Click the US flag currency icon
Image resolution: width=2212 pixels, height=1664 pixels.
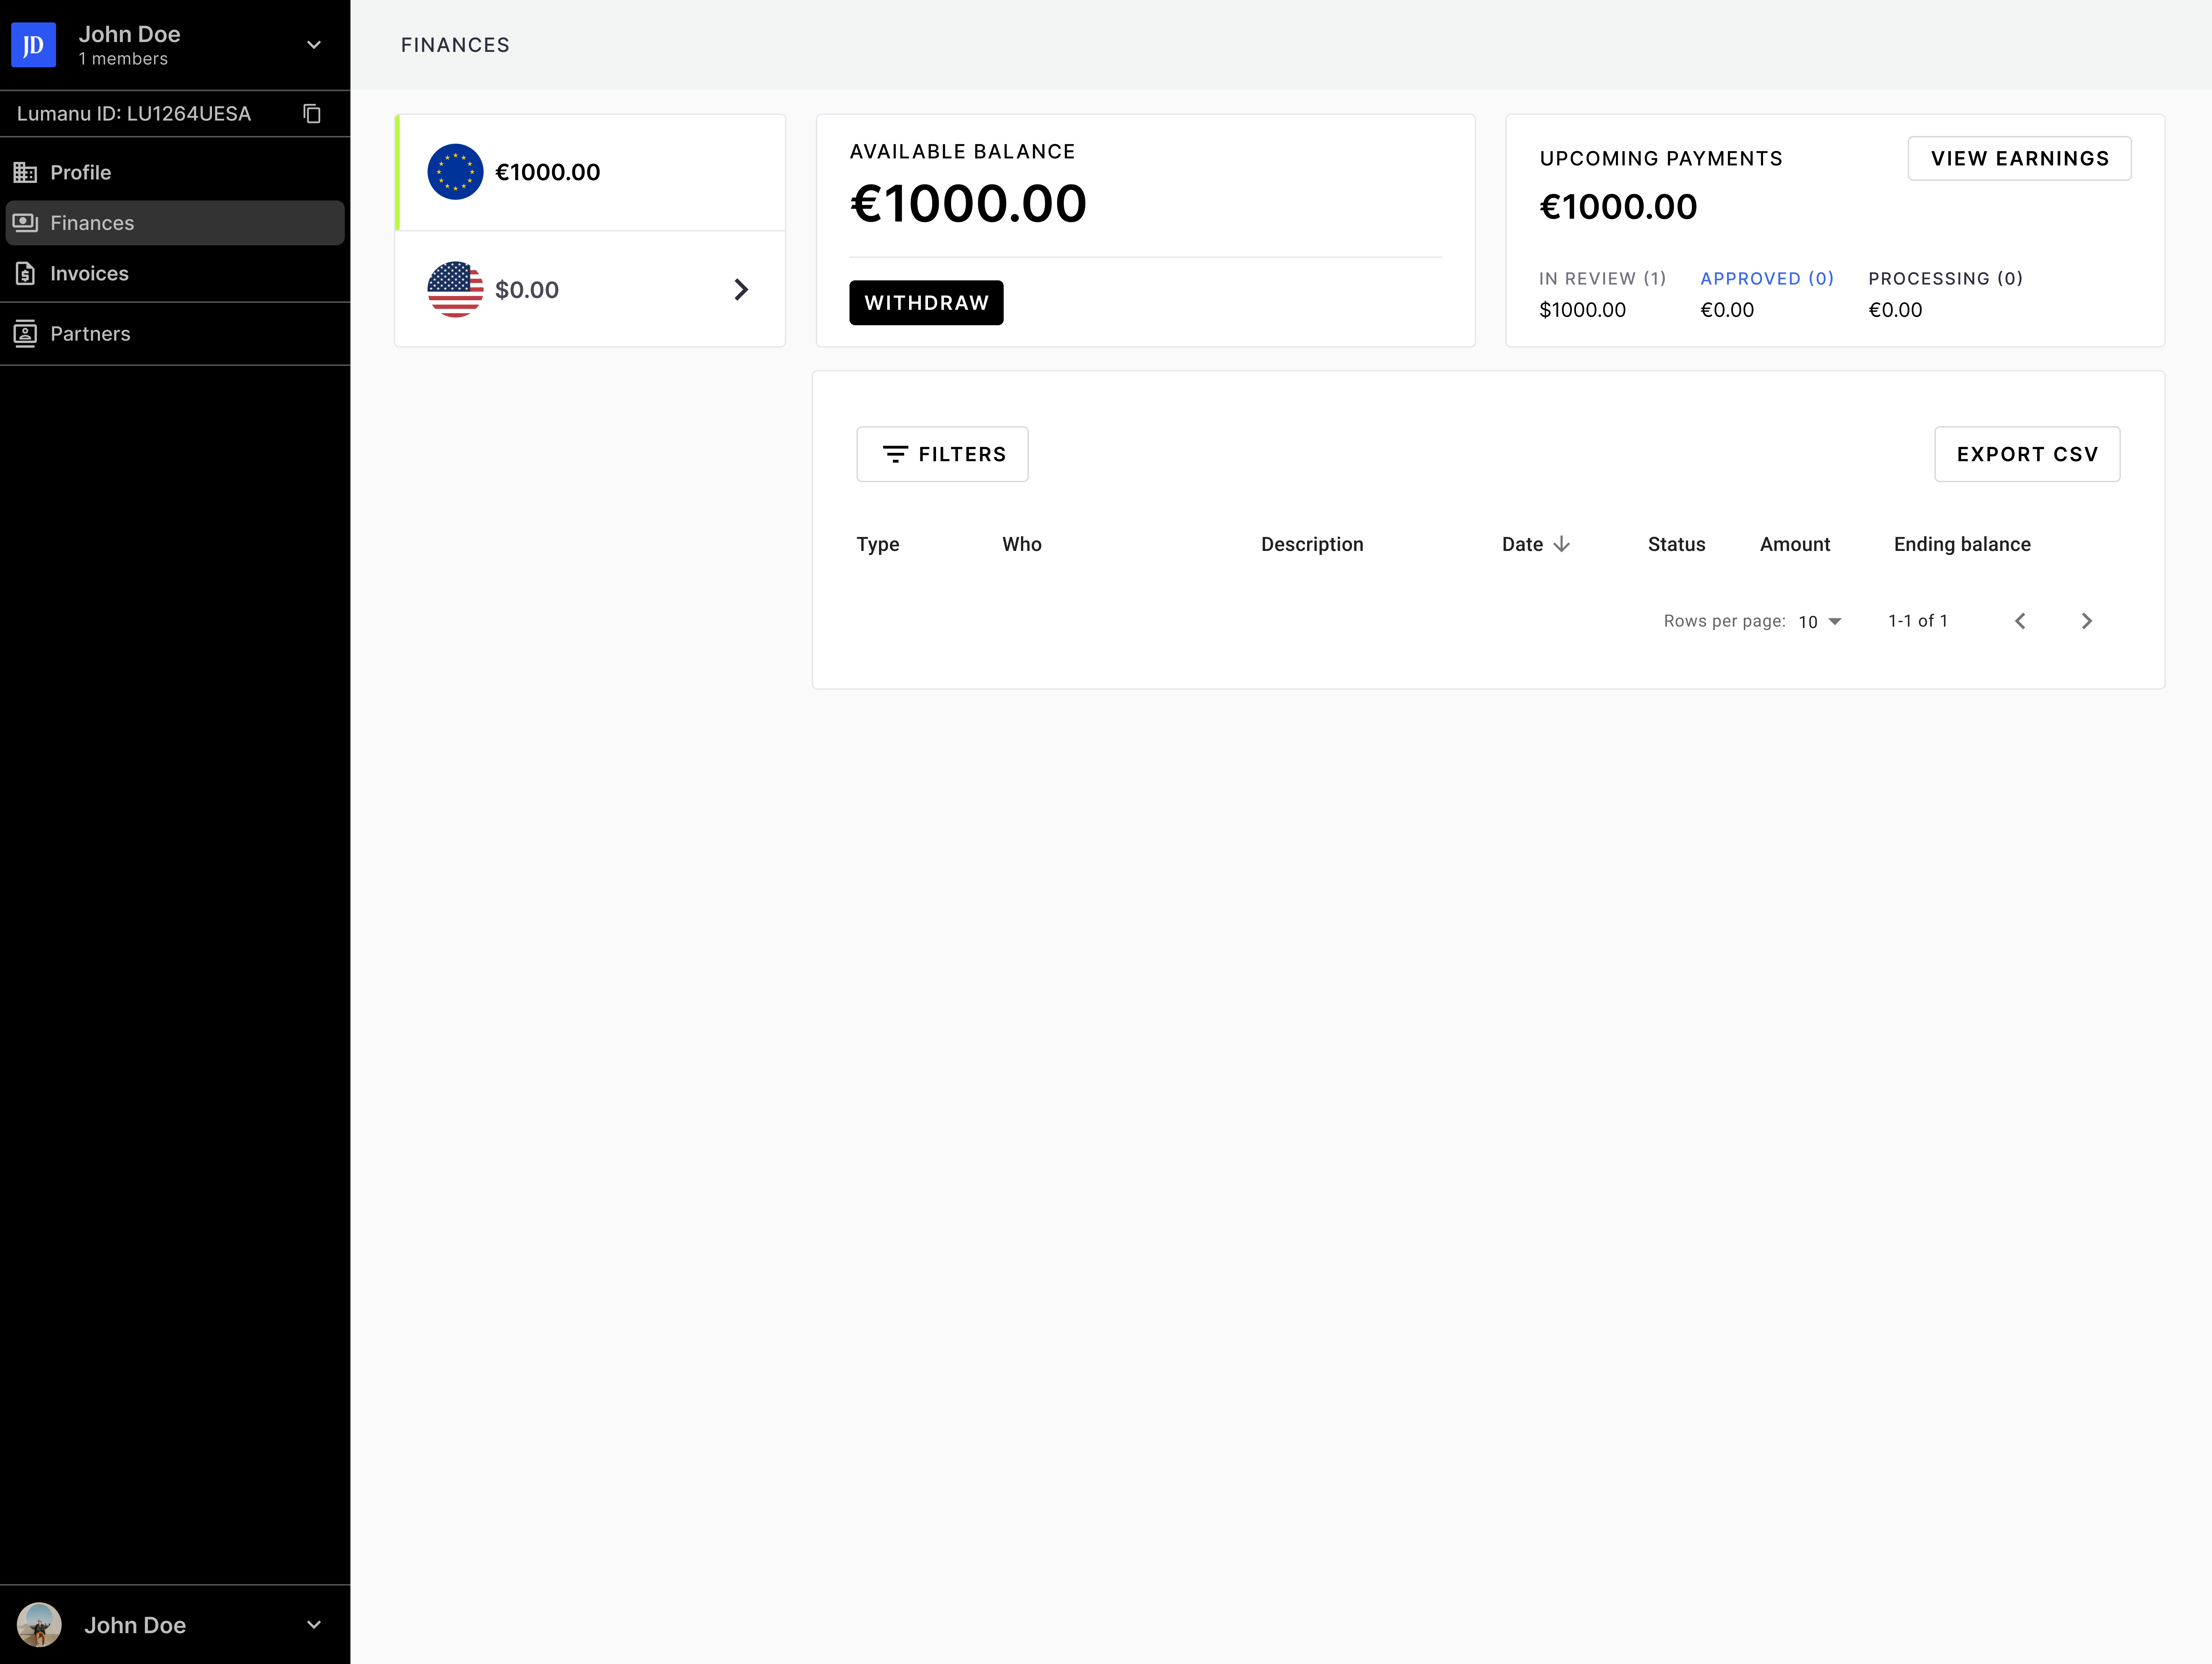click(x=455, y=290)
